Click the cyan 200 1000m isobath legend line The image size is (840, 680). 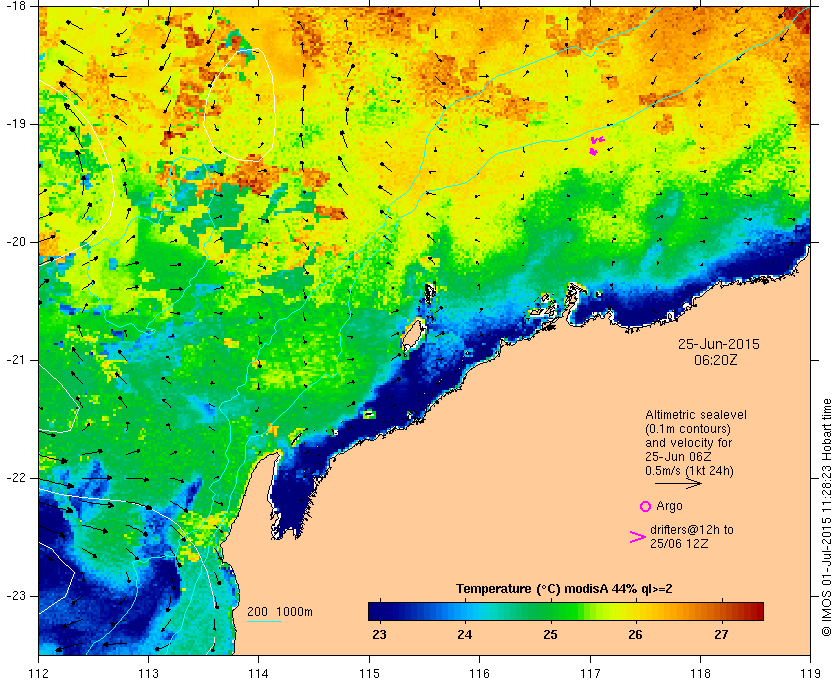(x=264, y=622)
